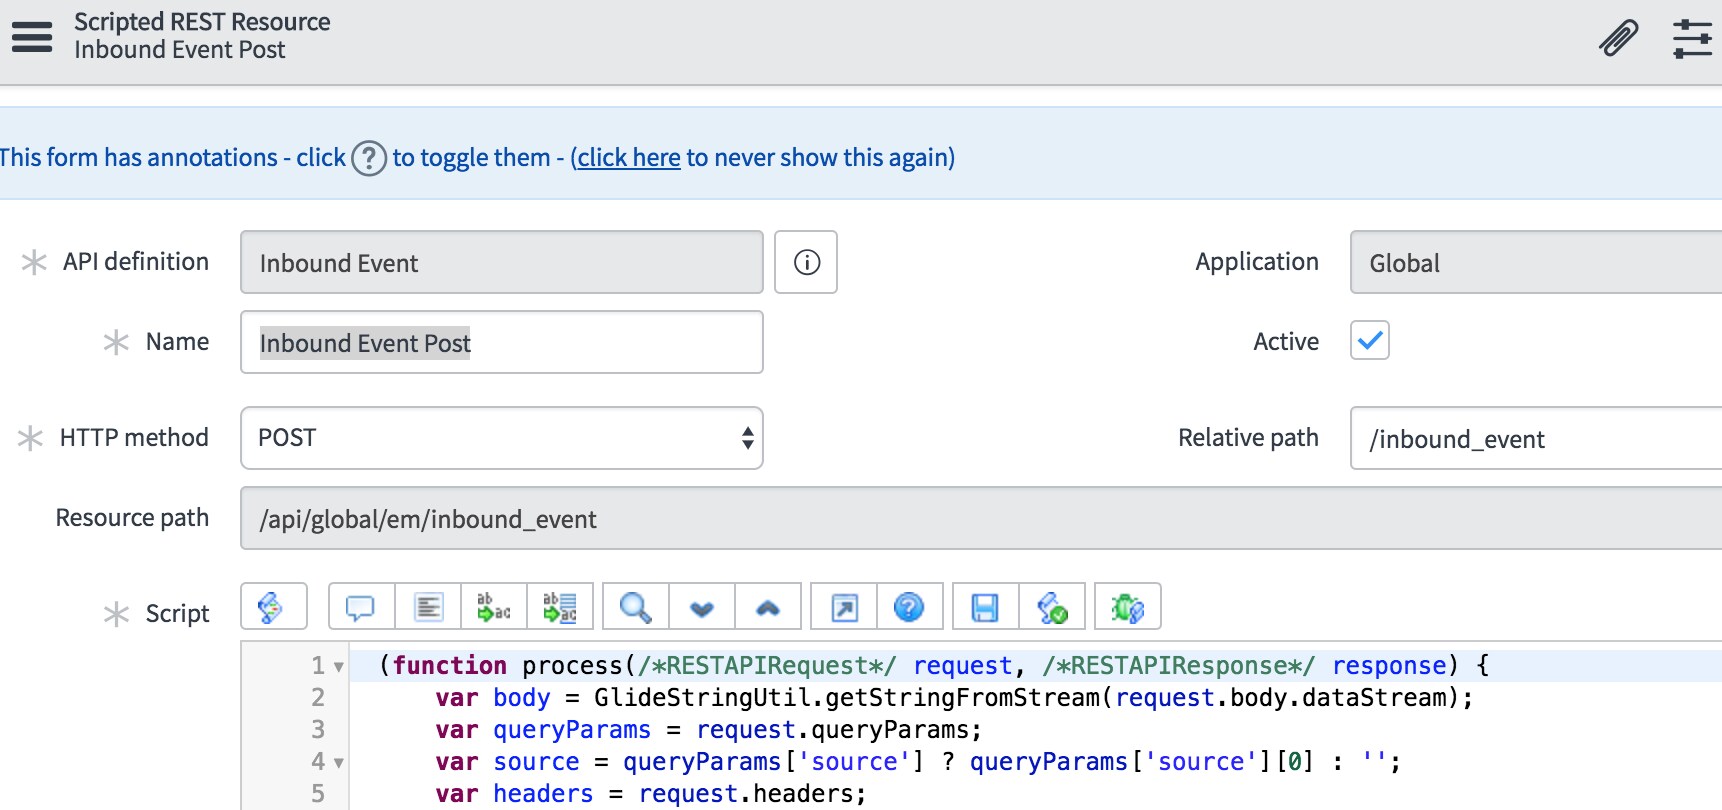Viewport: 1722px width, 810px height.
Task: Click the toggle comment toolbar icon
Action: (x=361, y=607)
